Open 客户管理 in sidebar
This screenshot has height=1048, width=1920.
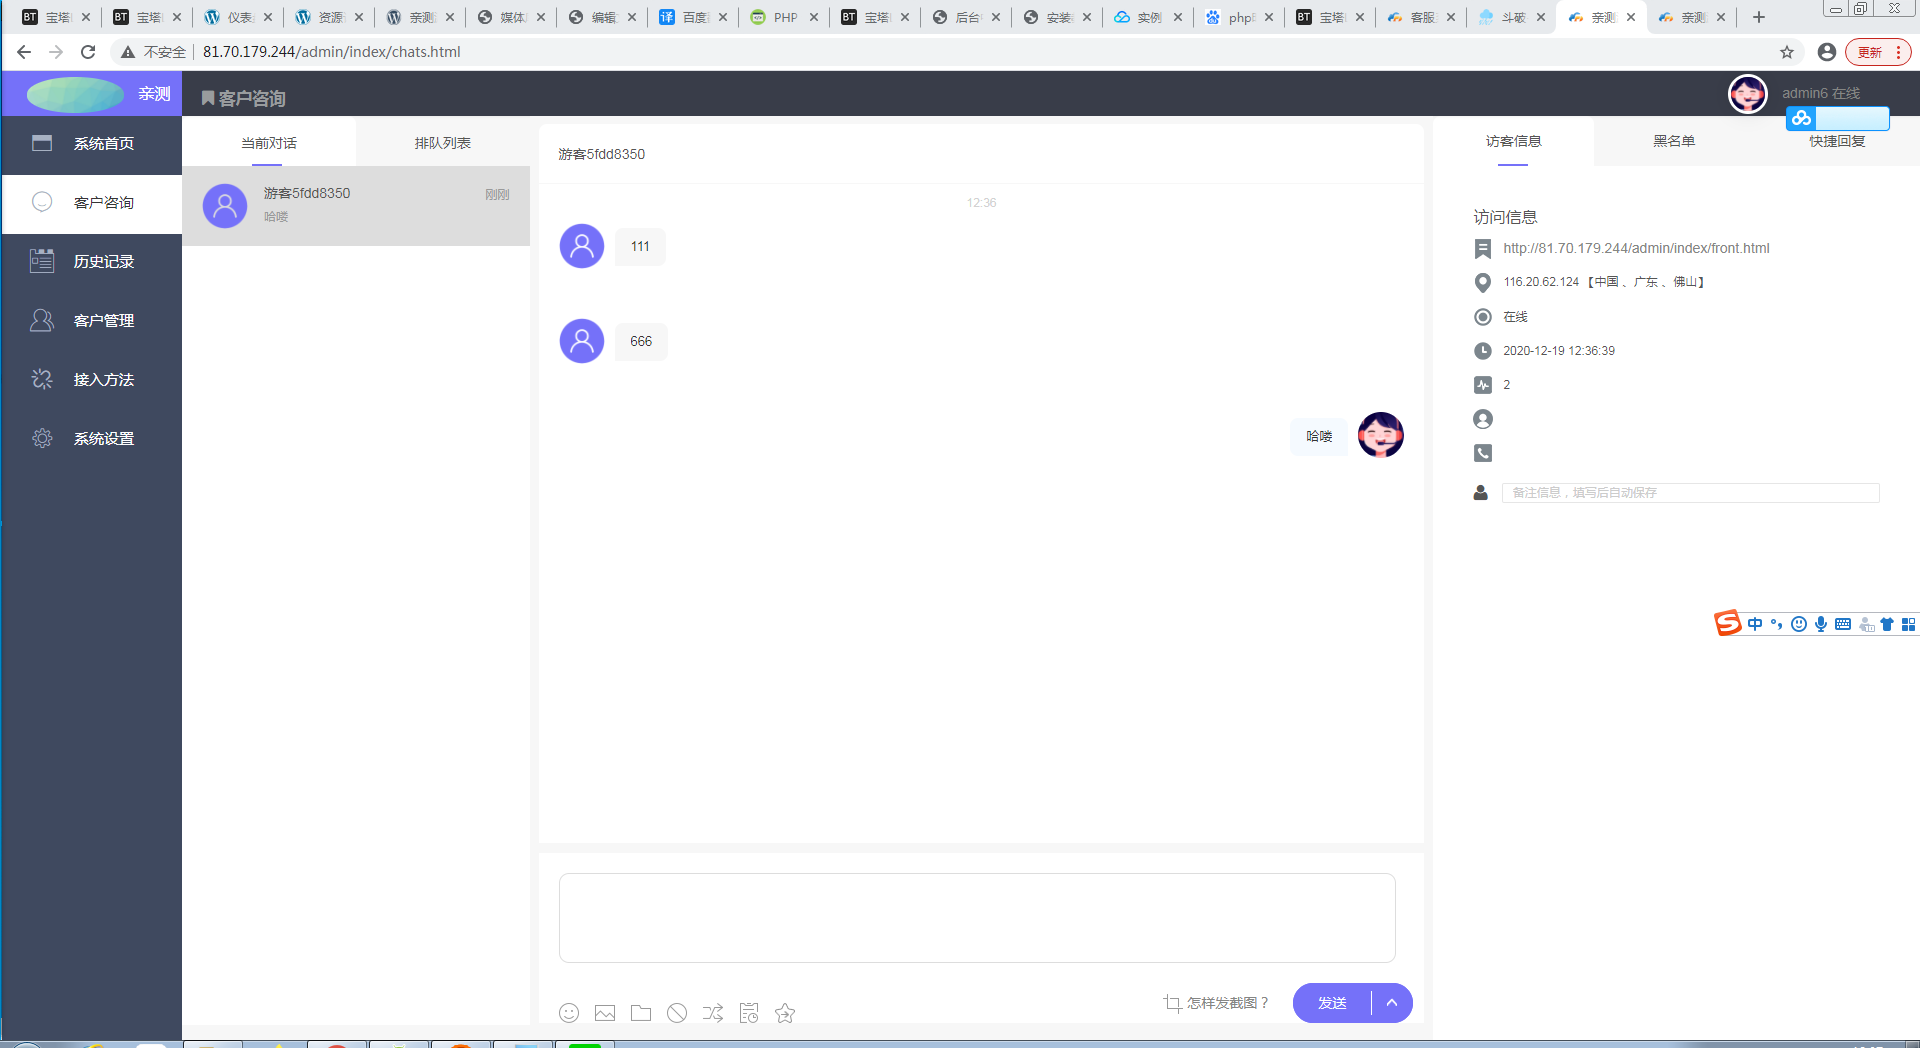click(92, 321)
